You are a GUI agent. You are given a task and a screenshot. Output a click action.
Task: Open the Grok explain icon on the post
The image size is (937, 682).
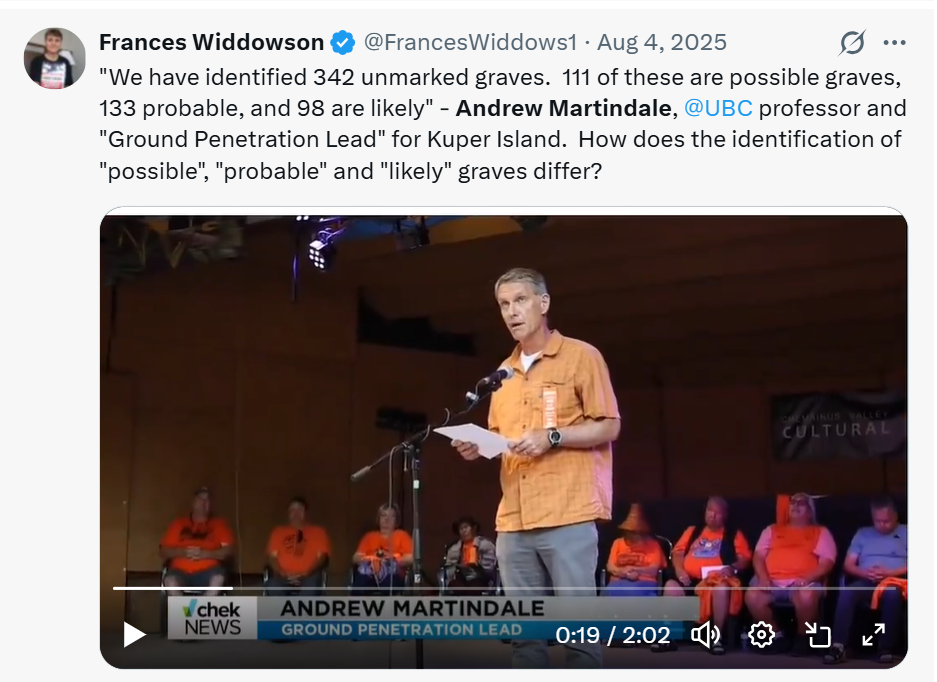tap(852, 42)
